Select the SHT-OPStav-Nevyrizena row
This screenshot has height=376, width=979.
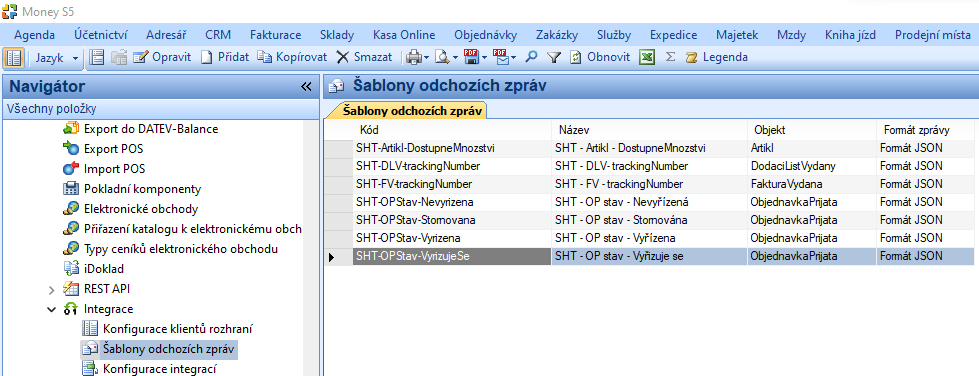pyautogui.click(x=649, y=202)
